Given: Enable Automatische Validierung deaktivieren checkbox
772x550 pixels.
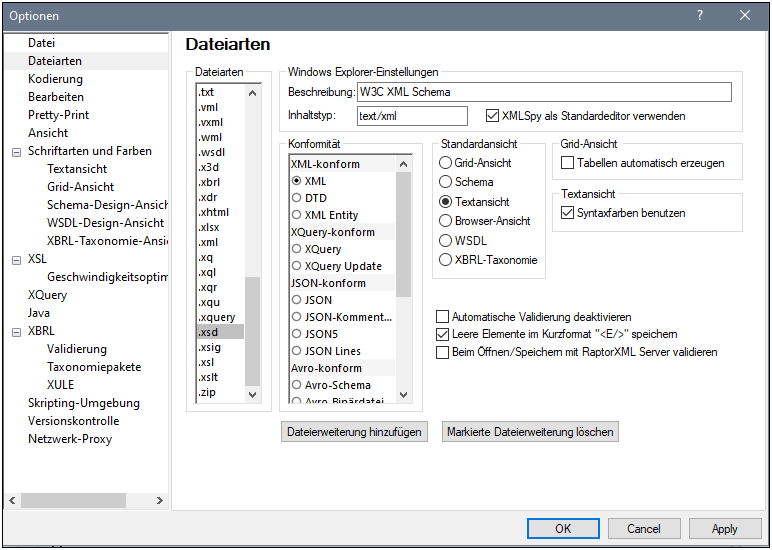Looking at the screenshot, I should [443, 317].
